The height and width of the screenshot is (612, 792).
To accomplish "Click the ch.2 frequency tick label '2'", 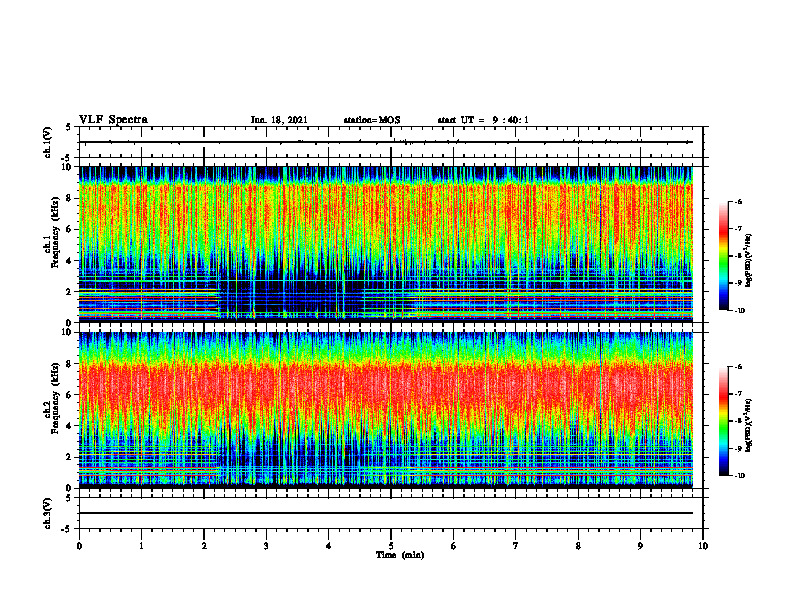I will pyautogui.click(x=70, y=457).
